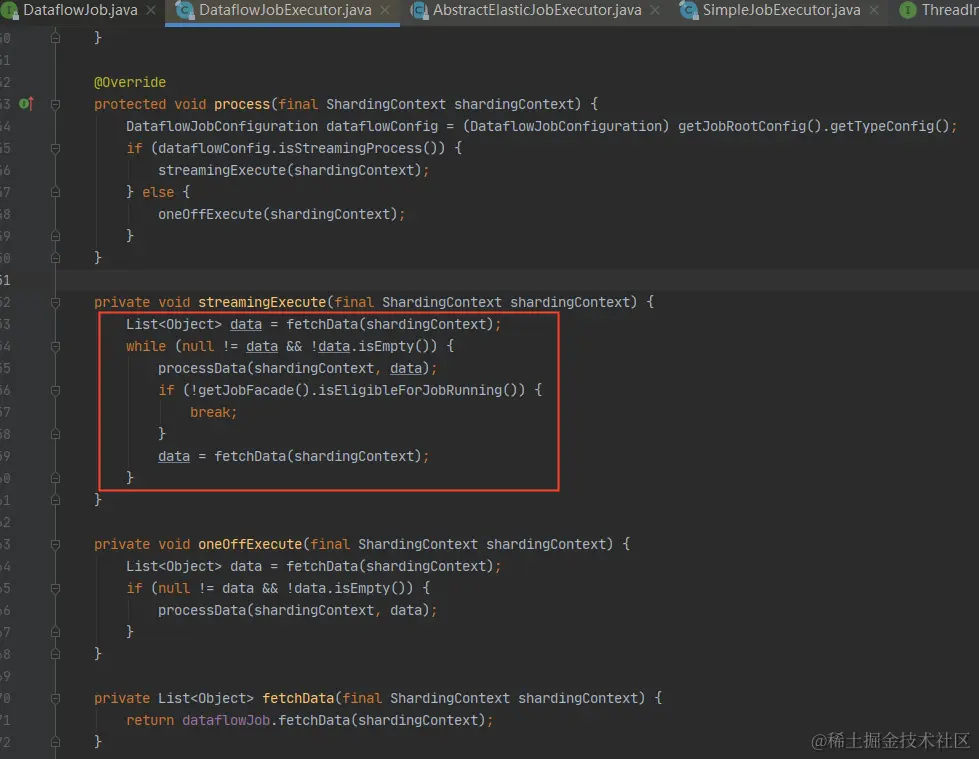Click the dataflowJob field in the return statement
The image size is (979, 759).
tap(226, 720)
